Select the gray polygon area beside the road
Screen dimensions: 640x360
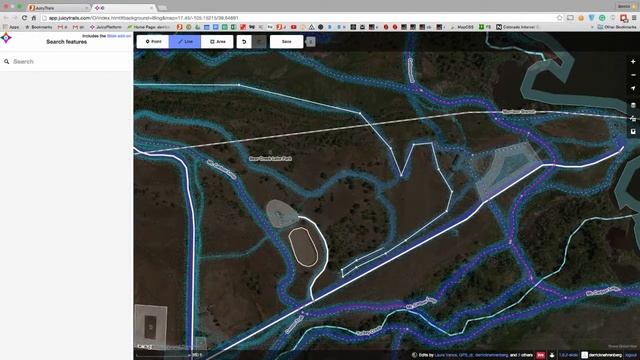pos(508,171)
